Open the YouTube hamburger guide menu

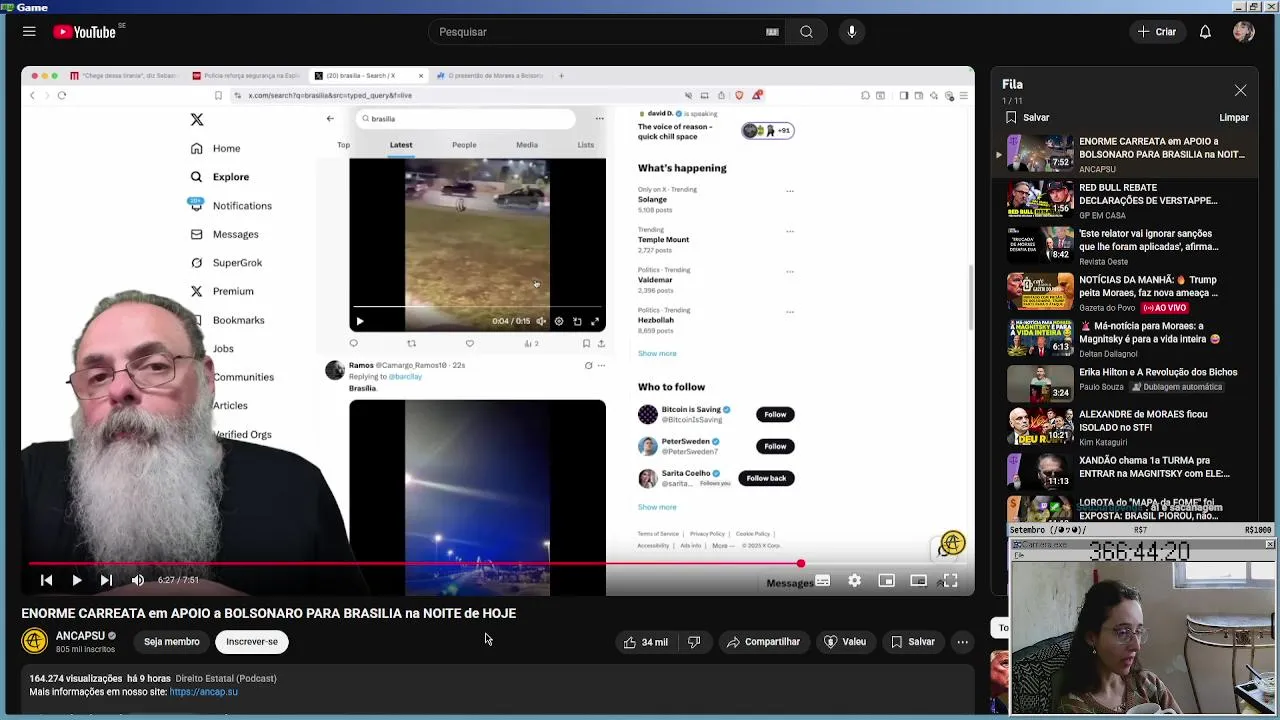pyautogui.click(x=29, y=32)
